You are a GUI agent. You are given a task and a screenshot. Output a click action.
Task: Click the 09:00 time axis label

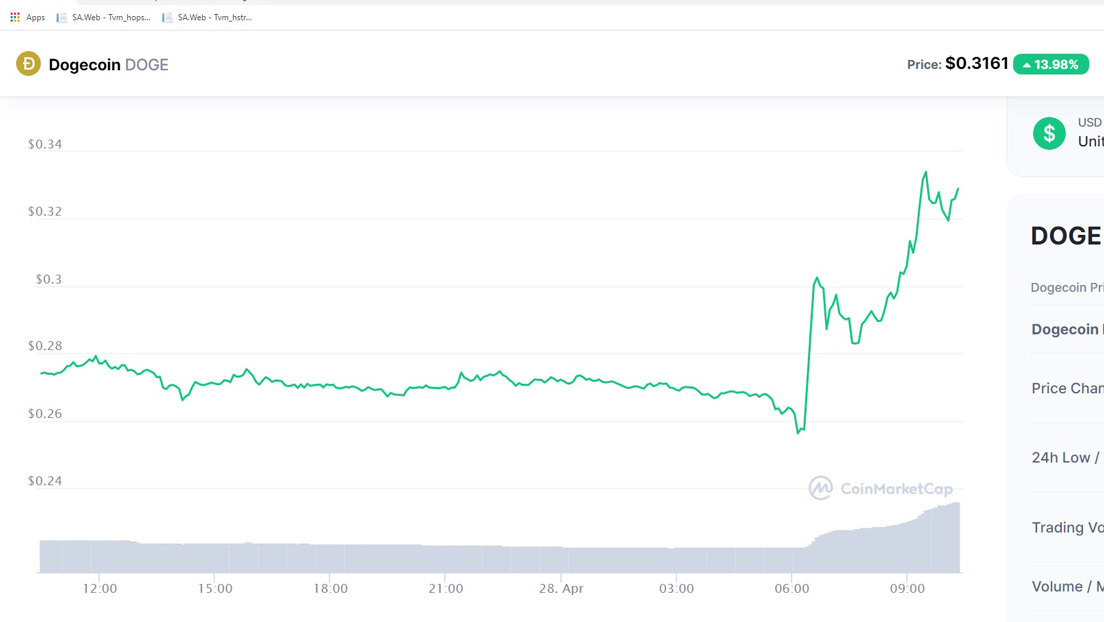click(x=906, y=589)
